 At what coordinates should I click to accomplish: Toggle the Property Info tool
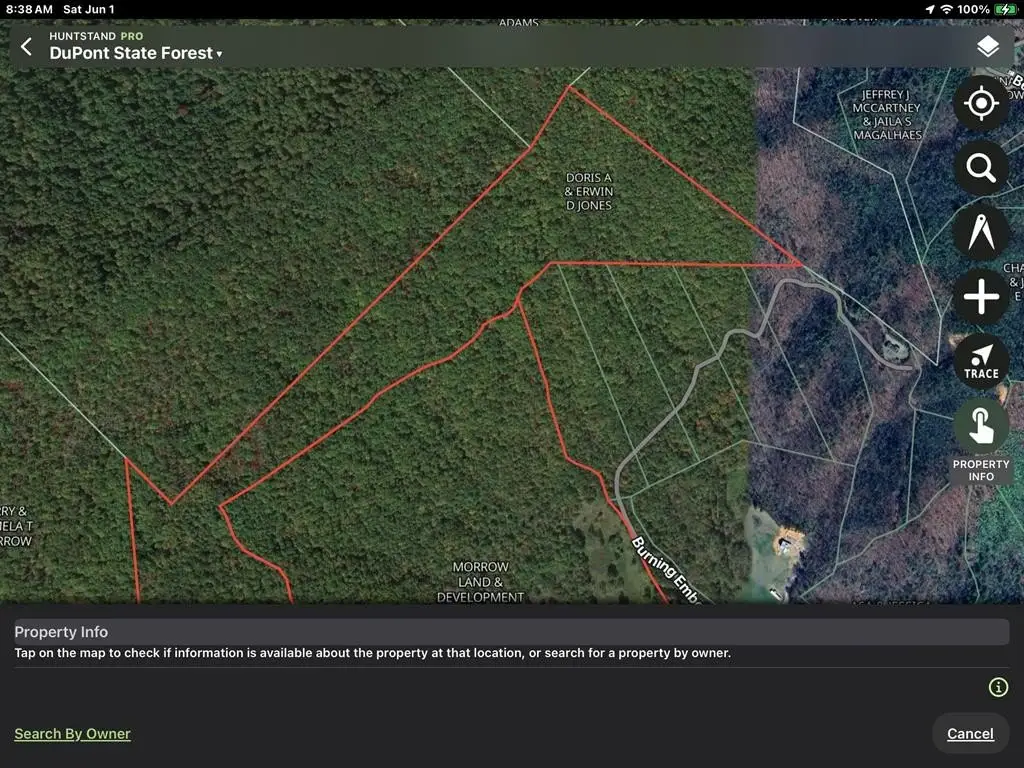coord(980,427)
